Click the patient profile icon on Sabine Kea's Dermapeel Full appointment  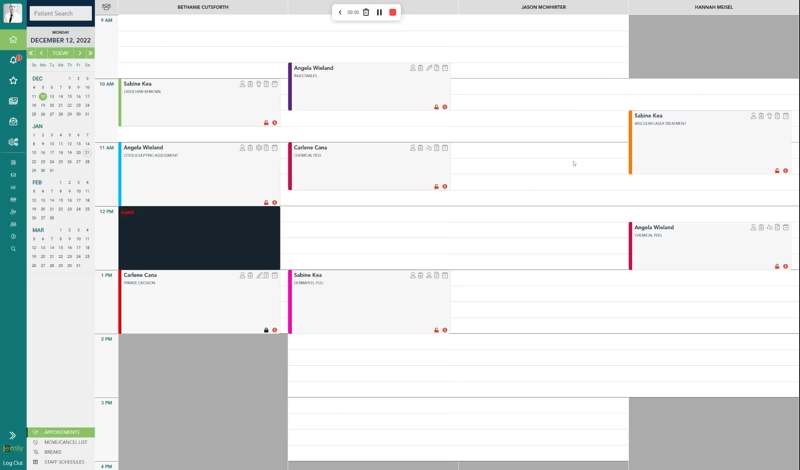click(413, 274)
